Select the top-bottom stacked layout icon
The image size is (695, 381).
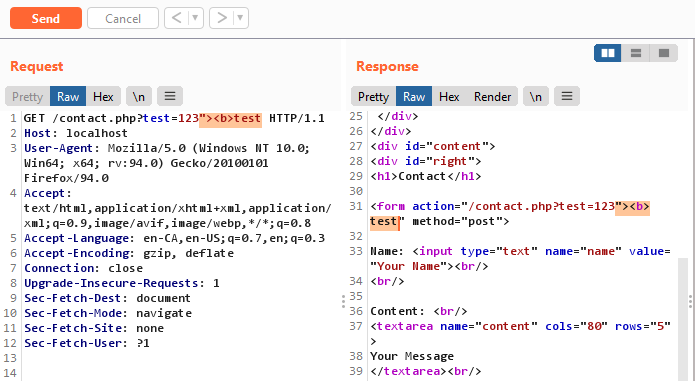point(636,53)
